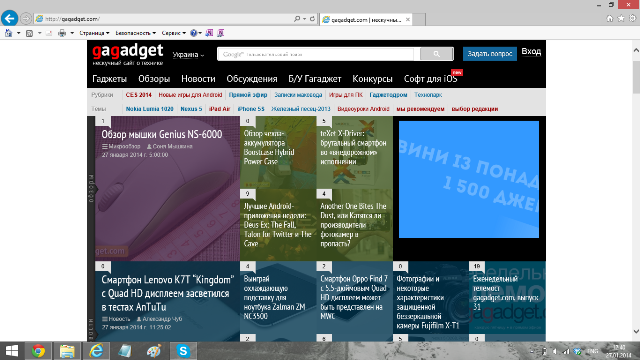Go back using the blue Back arrow
This screenshot has height=360, width=640.
click(x=9, y=18)
